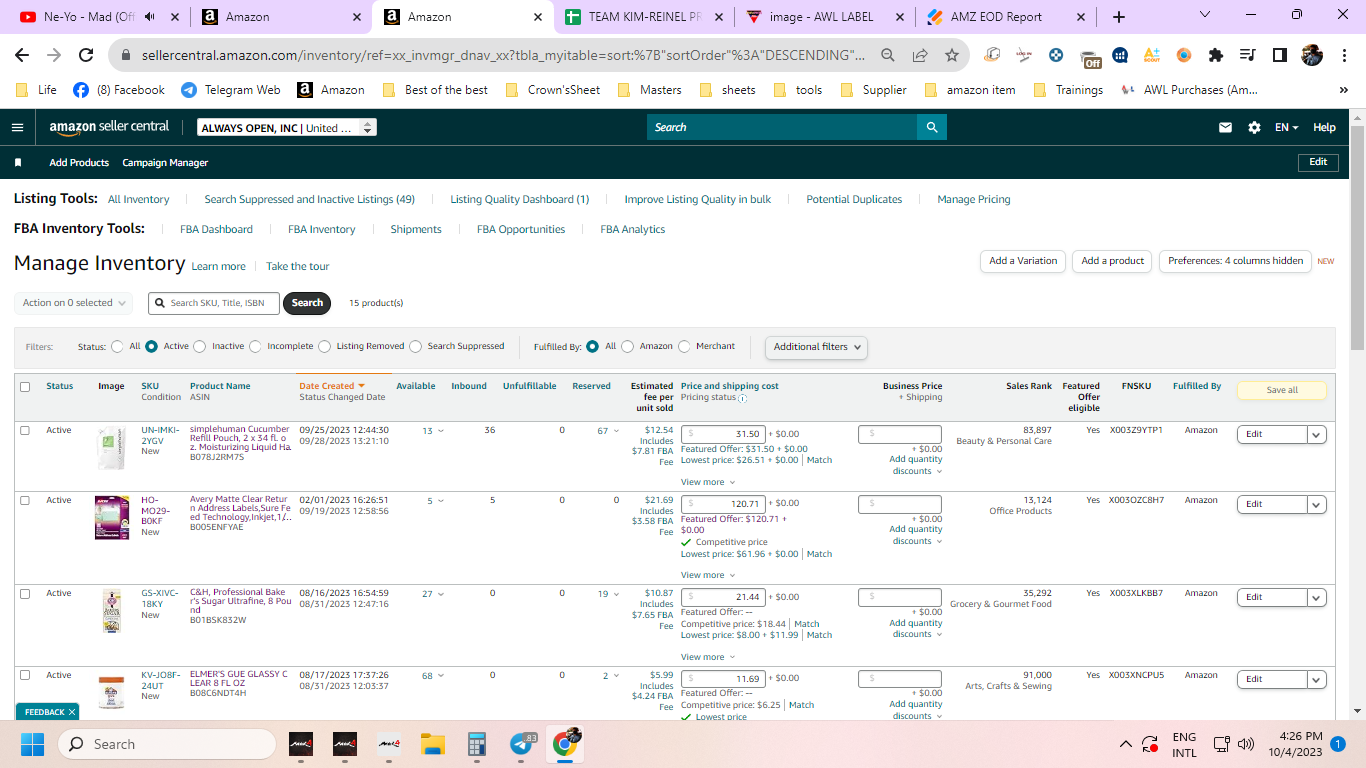Viewport: 1366px width, 768px height.
Task: Click the Add a product button
Action: pyautogui.click(x=1113, y=261)
